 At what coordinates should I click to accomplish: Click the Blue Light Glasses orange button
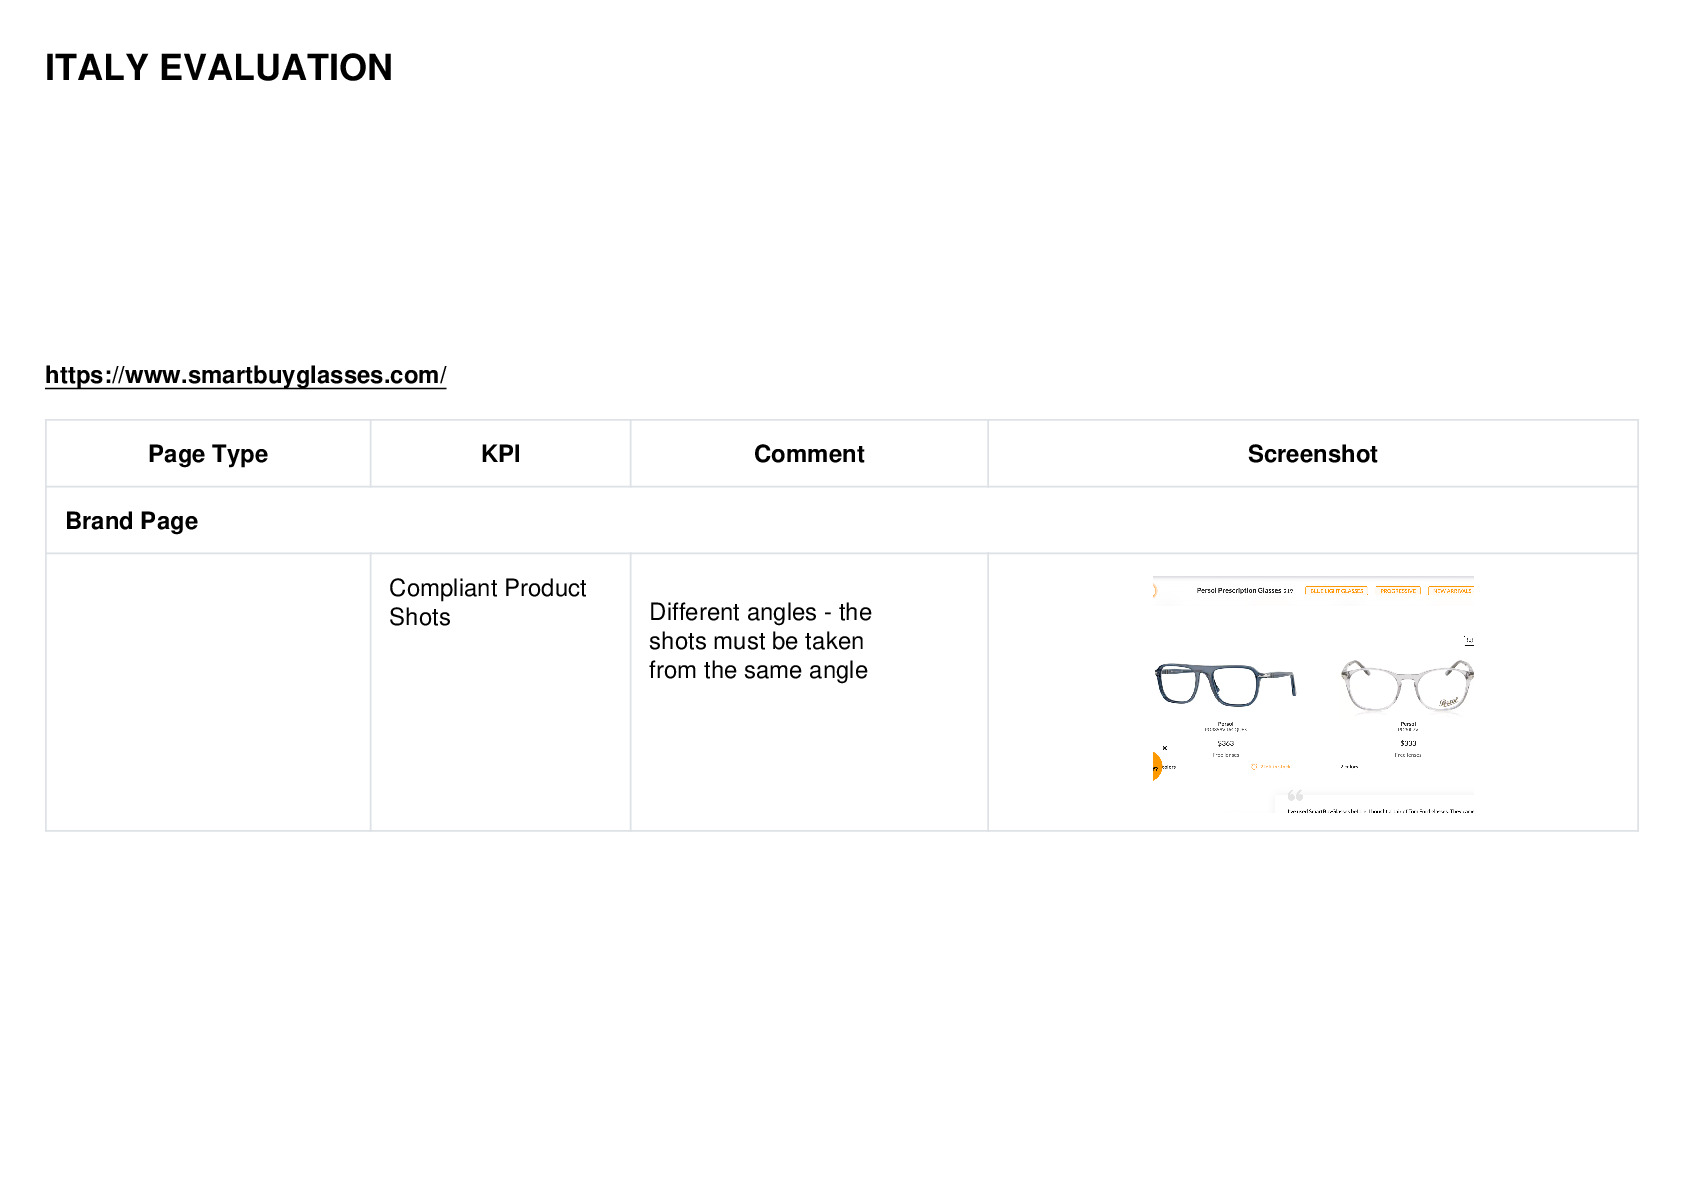point(1337,591)
